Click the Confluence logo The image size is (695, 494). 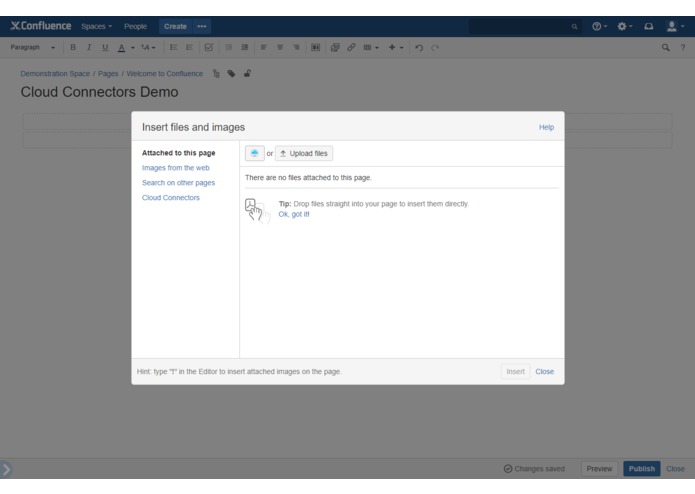[40, 26]
